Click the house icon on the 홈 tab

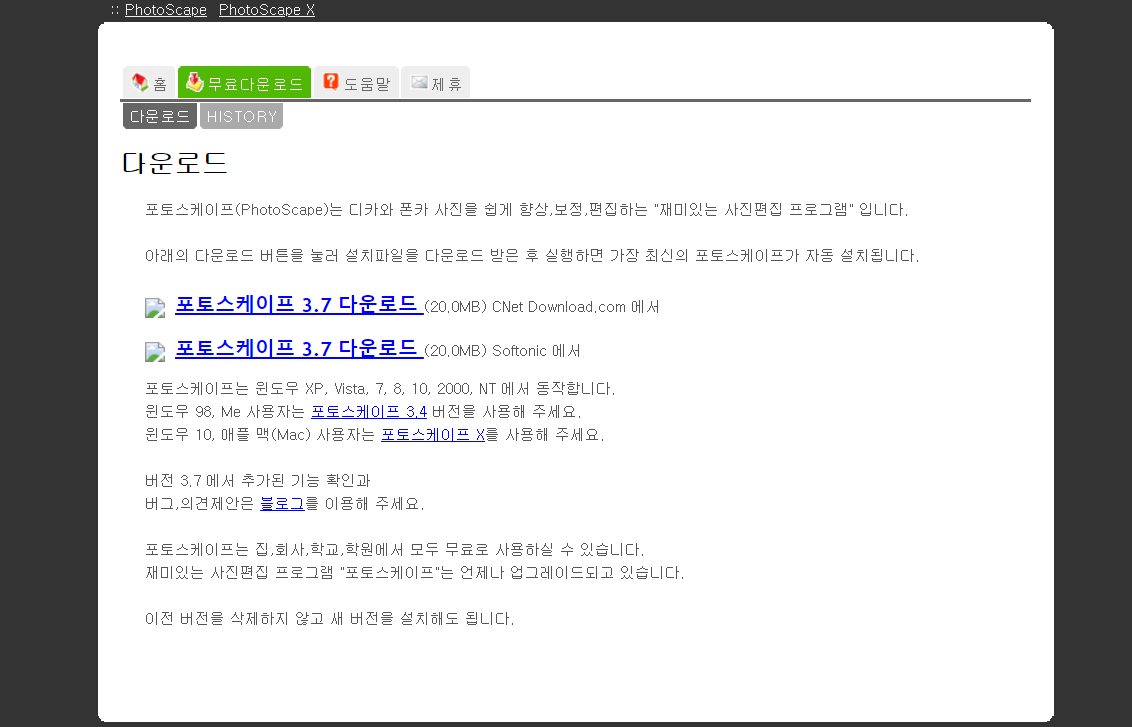pyautogui.click(x=140, y=82)
